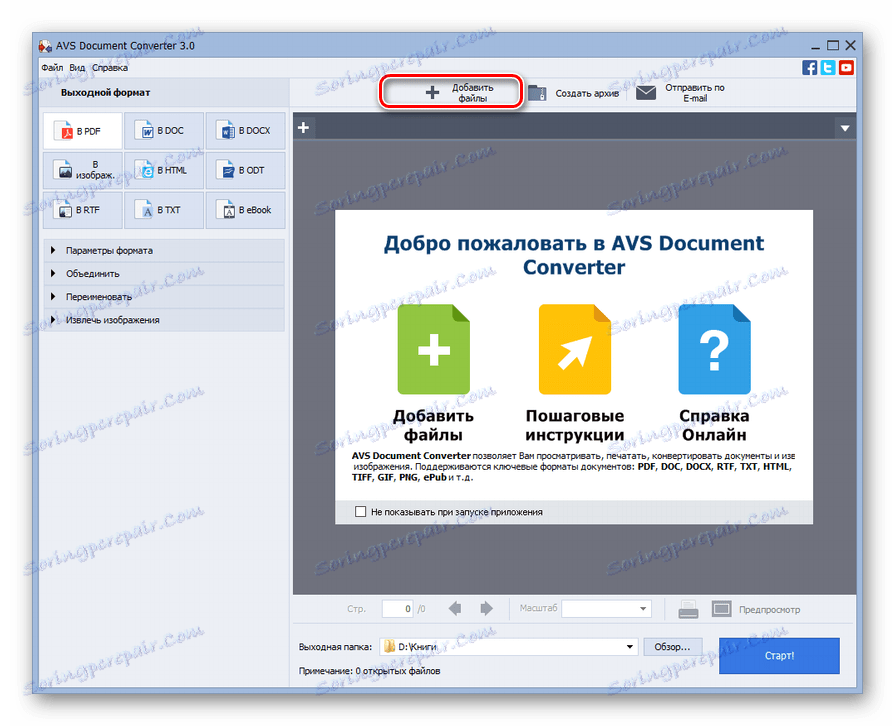Open the YouTube channel icon
The height and width of the screenshot is (726, 895).
tap(846, 67)
